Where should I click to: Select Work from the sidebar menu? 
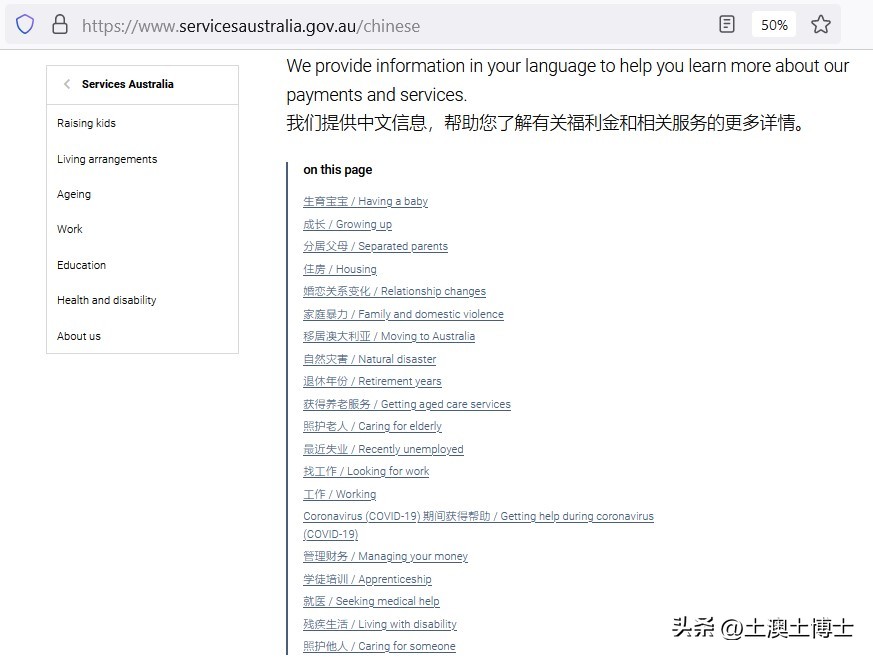click(x=69, y=229)
